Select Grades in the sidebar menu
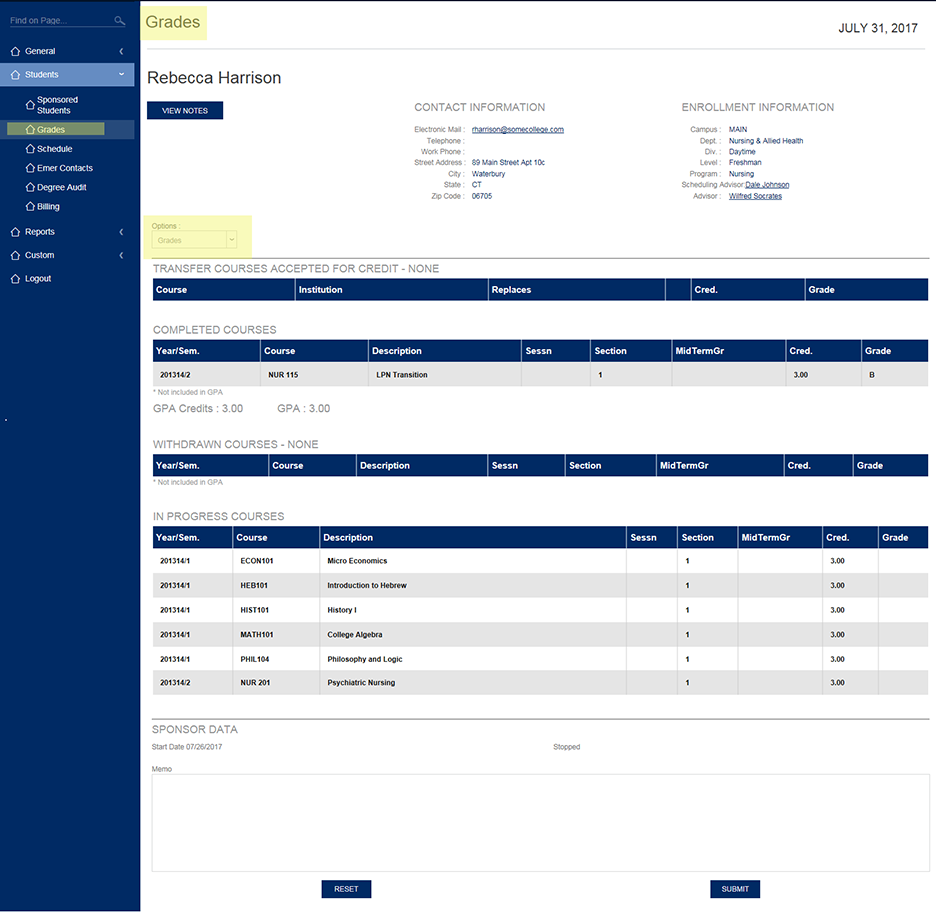 (x=51, y=130)
